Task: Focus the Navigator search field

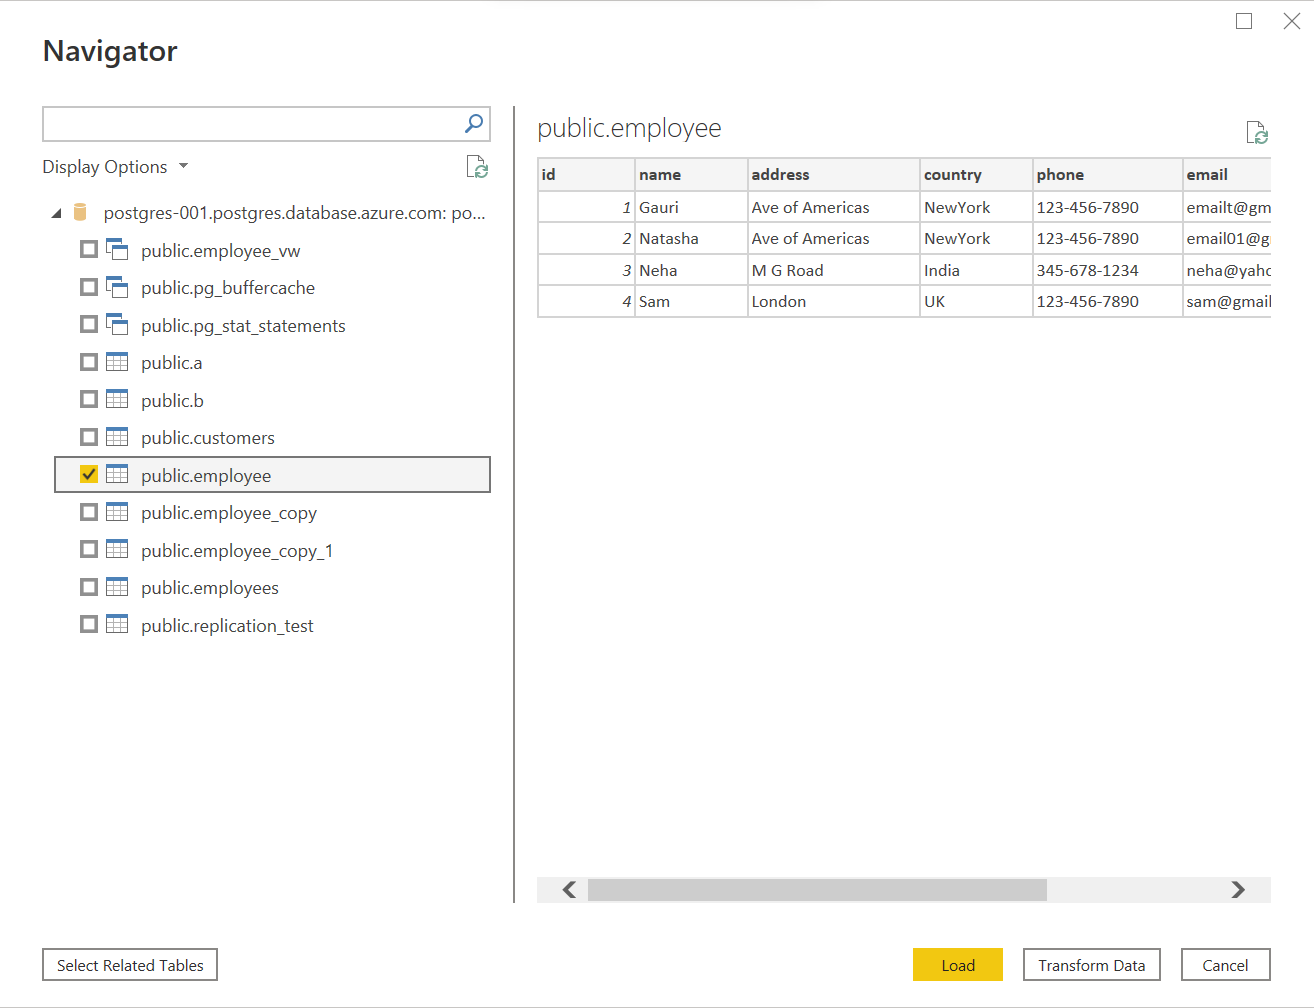Action: pyautogui.click(x=250, y=124)
